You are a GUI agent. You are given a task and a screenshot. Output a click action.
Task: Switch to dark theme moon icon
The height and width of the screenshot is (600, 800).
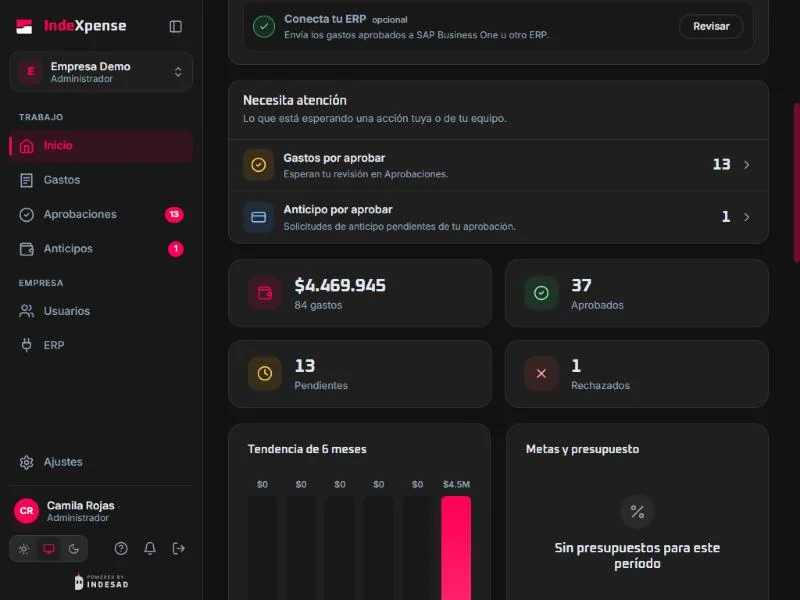pyautogui.click(x=74, y=549)
